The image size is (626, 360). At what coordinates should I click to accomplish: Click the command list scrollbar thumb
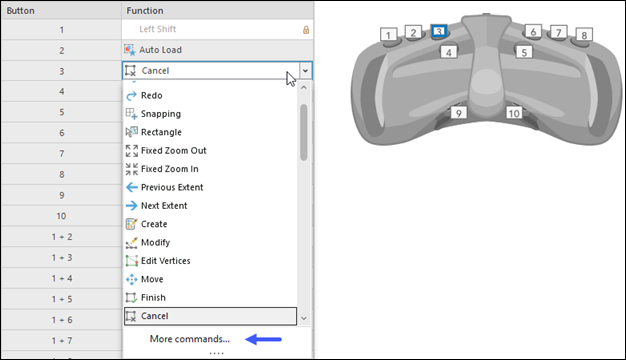pos(304,133)
